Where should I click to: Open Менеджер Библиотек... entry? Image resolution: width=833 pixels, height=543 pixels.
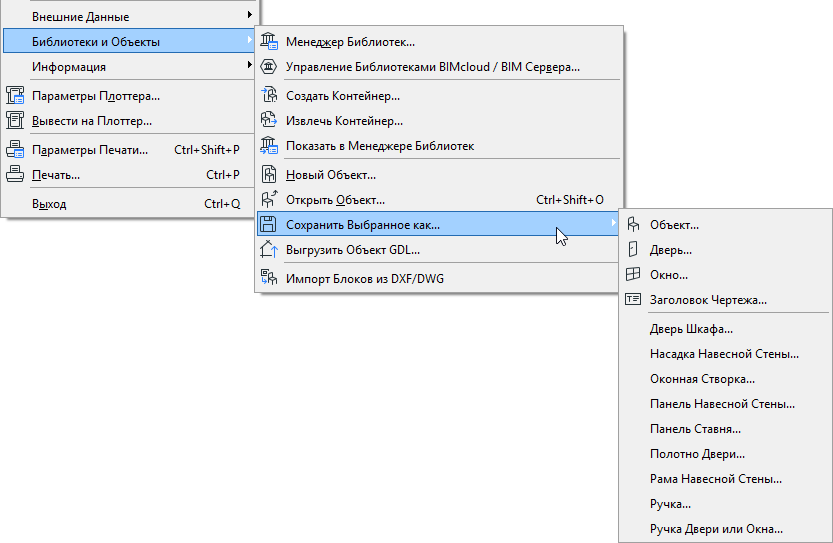[x=438, y=41]
